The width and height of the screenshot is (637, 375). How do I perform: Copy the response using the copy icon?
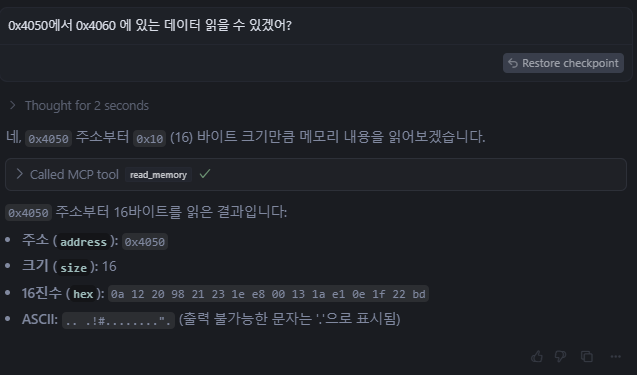click(x=587, y=356)
